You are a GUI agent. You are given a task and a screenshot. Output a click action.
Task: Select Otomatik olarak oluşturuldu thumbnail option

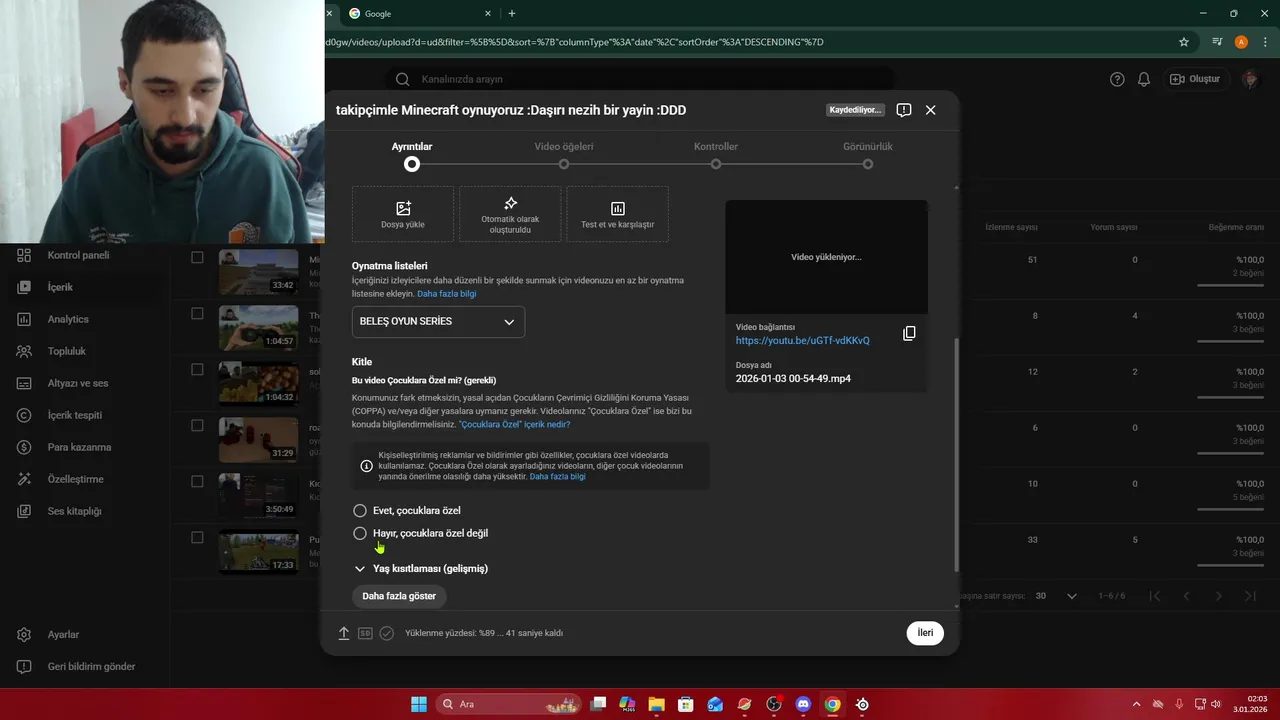click(x=510, y=214)
